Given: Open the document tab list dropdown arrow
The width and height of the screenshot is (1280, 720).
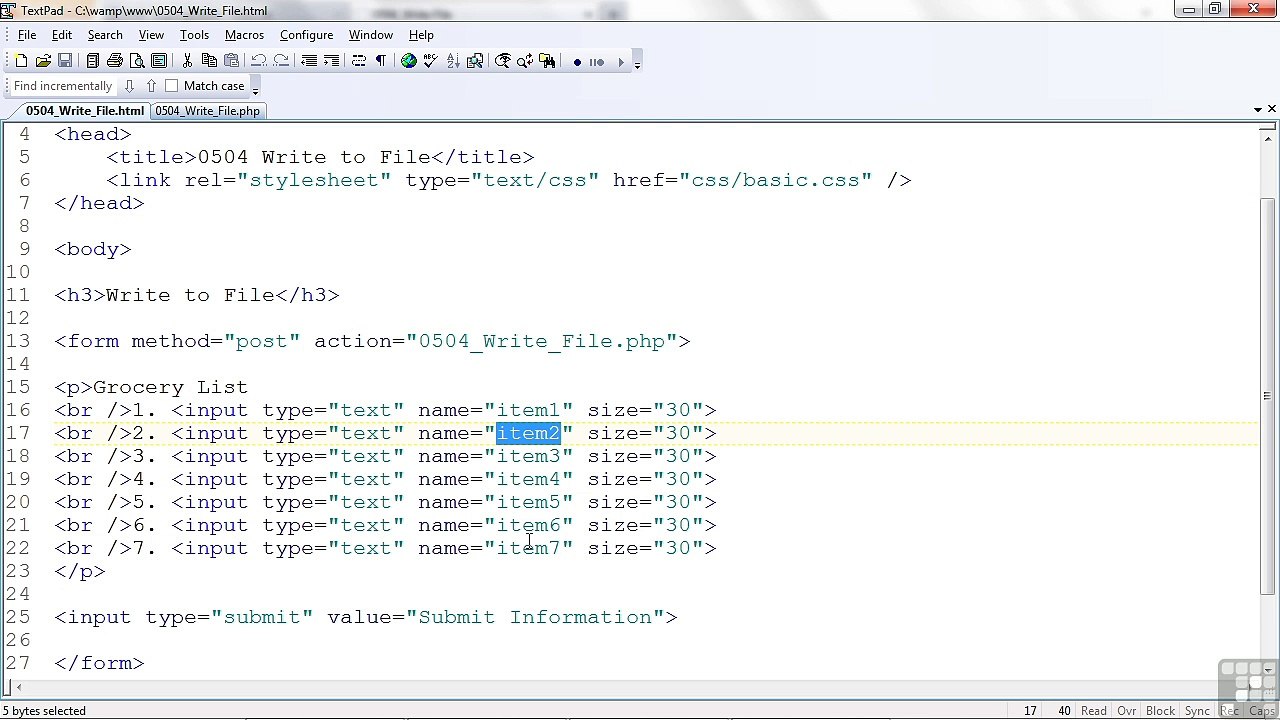Looking at the screenshot, I should 1257,109.
